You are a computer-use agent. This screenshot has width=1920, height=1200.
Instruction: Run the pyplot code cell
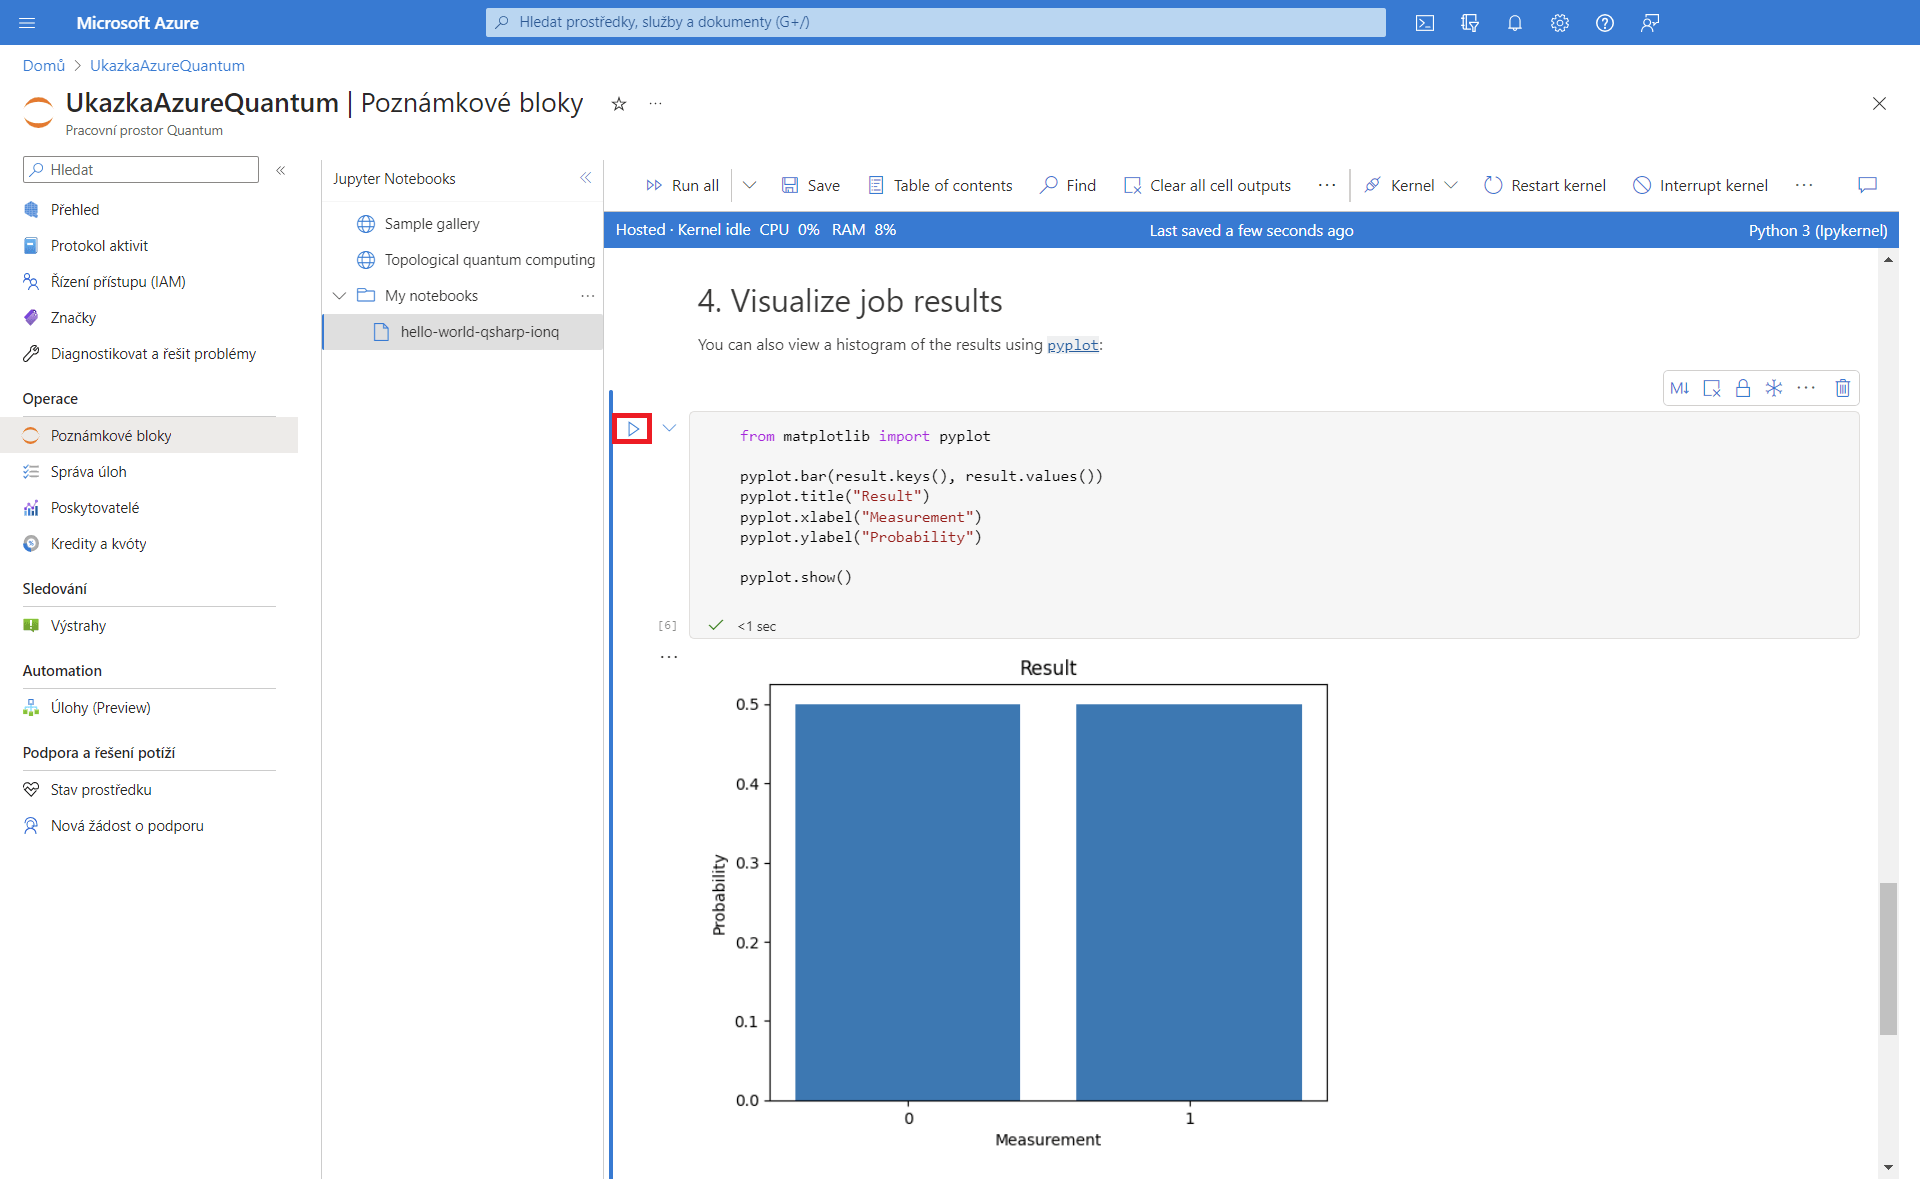(x=632, y=429)
